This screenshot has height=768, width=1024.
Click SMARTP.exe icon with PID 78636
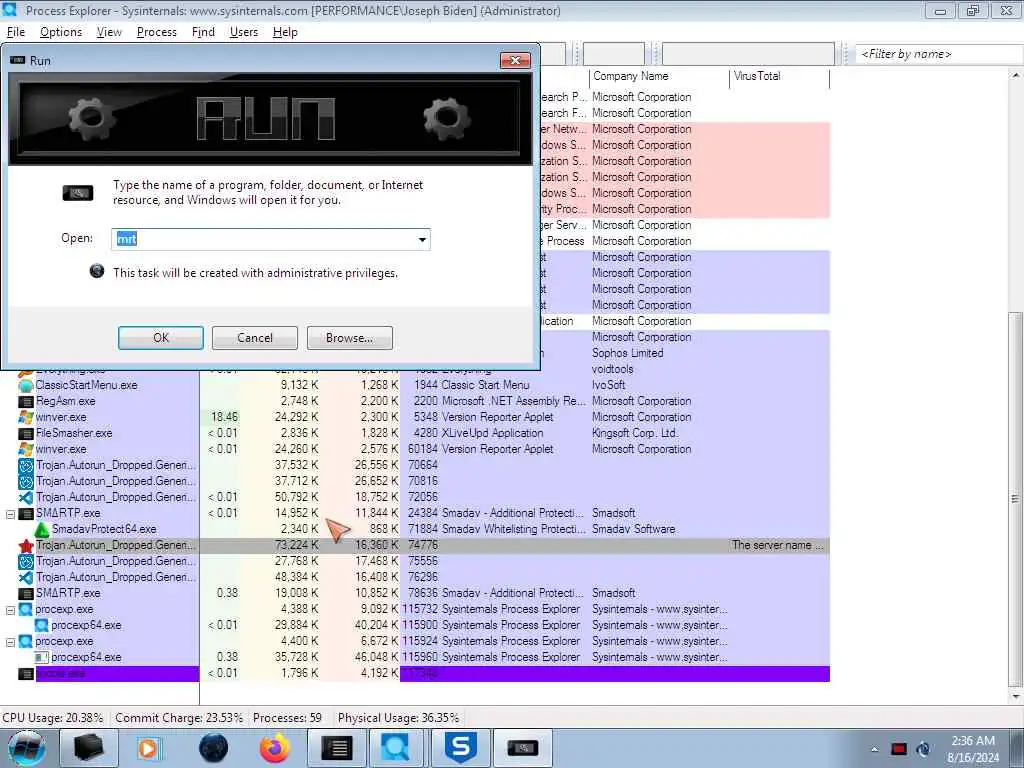pyautogui.click(x=25, y=594)
